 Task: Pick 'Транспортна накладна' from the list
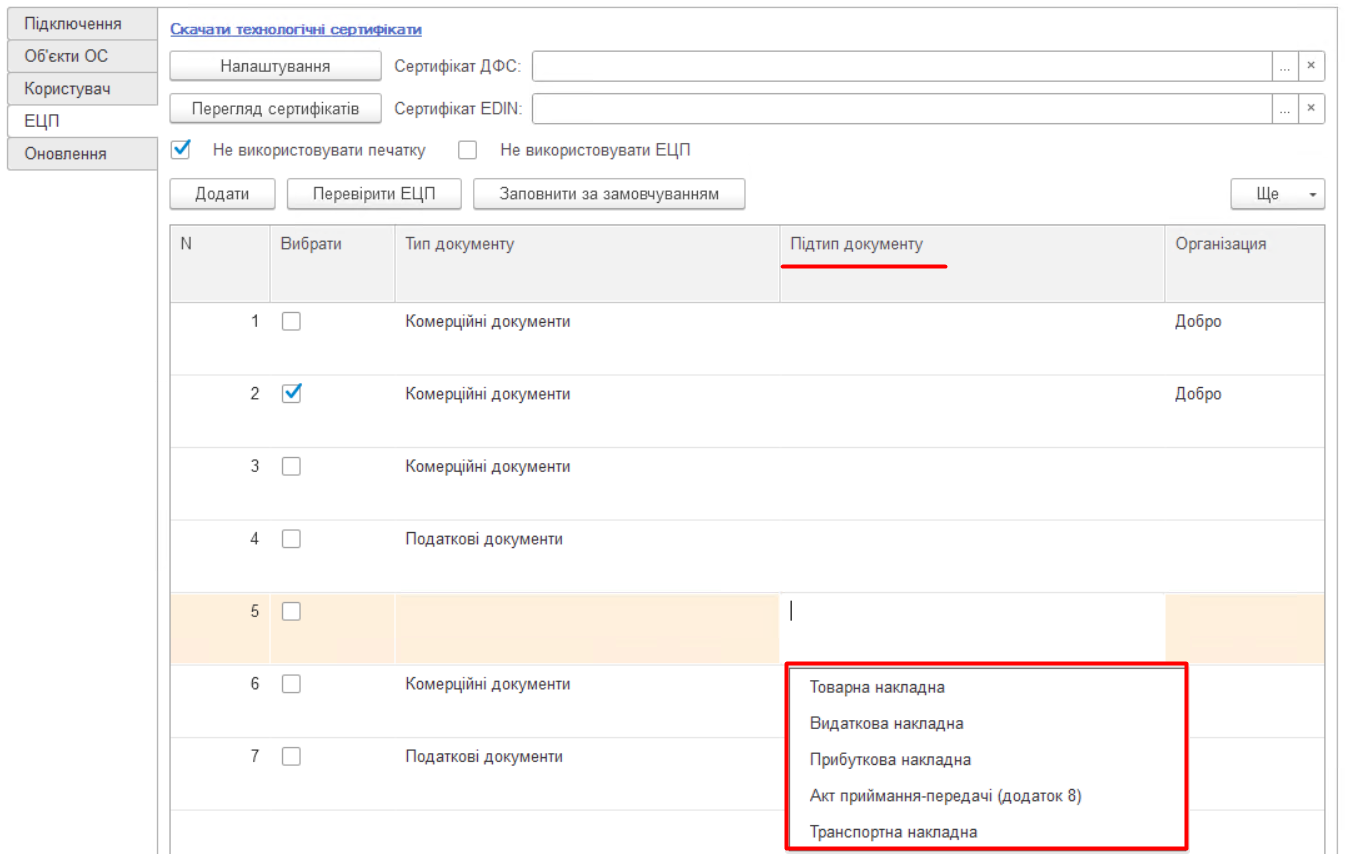(893, 831)
